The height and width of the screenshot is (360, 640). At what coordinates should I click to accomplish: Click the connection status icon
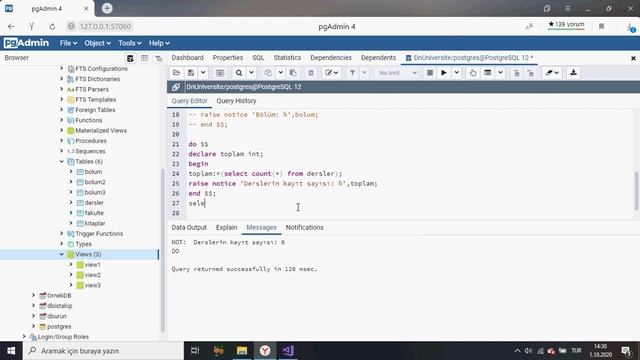coord(176,87)
